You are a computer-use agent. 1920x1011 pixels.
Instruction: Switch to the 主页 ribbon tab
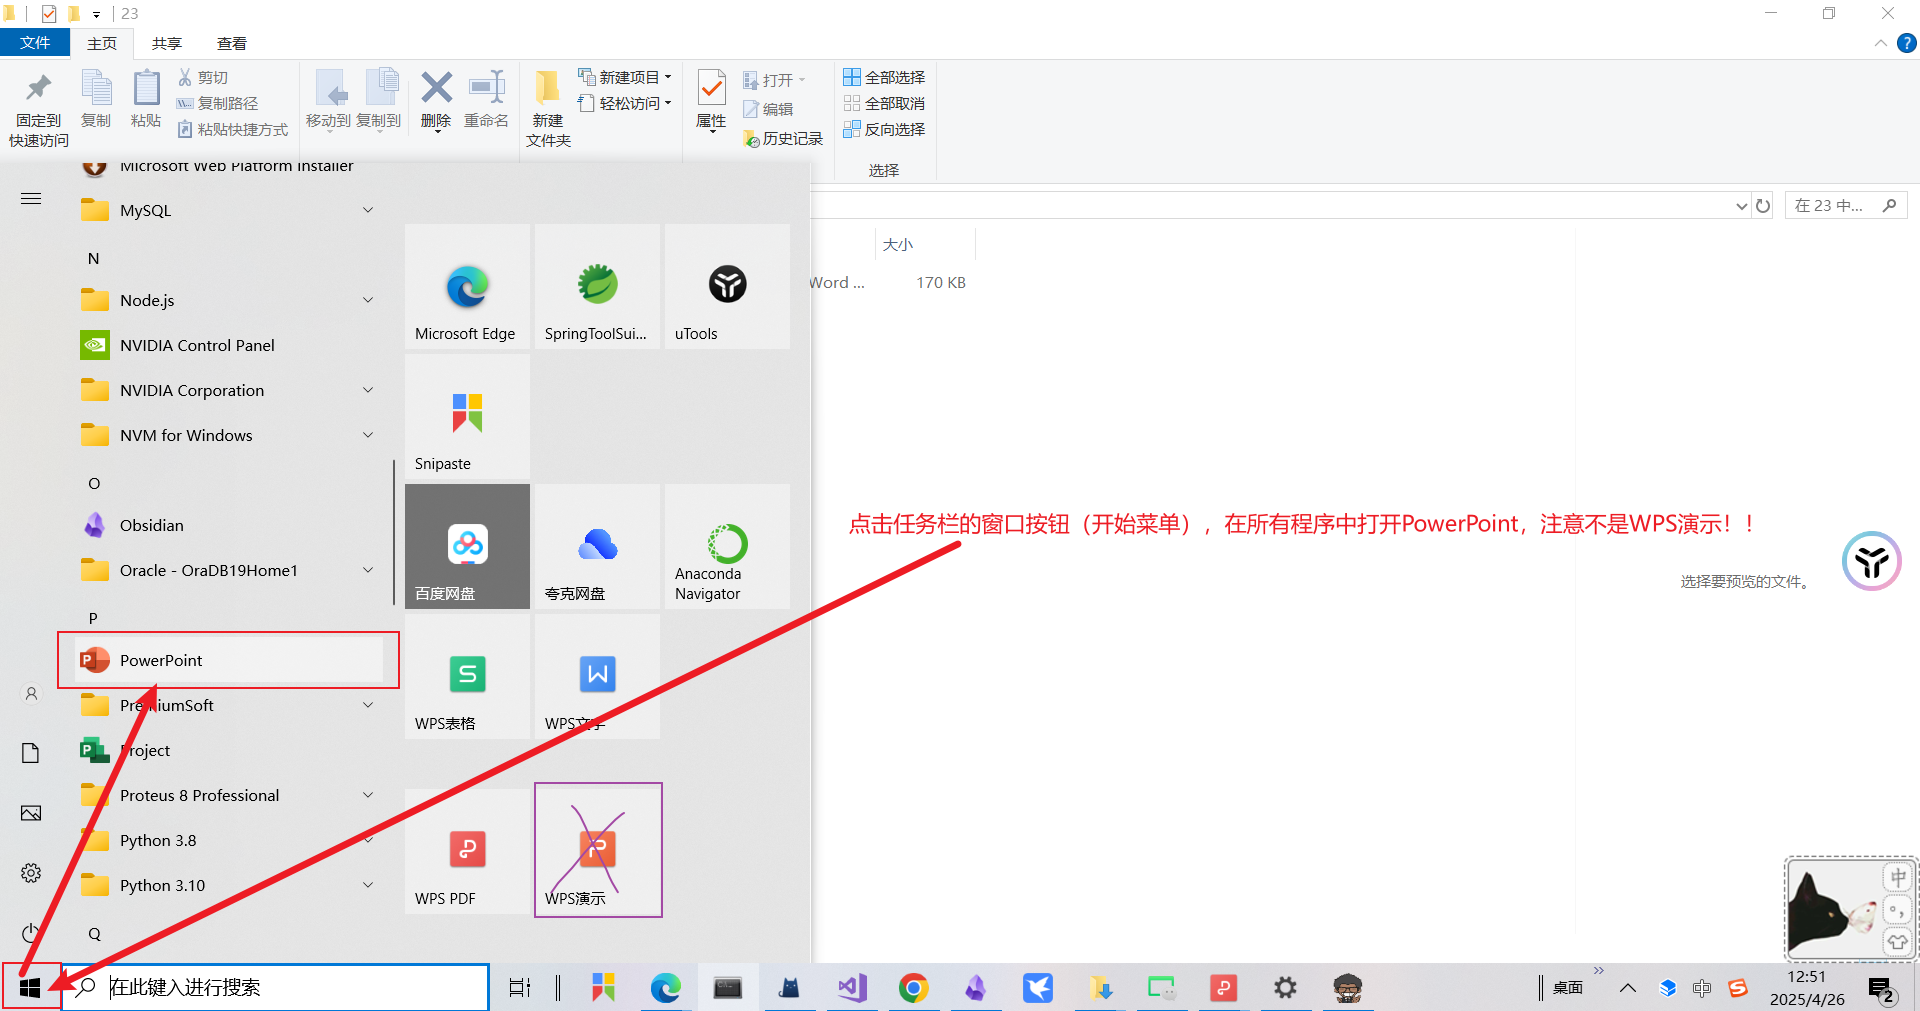tap(102, 43)
